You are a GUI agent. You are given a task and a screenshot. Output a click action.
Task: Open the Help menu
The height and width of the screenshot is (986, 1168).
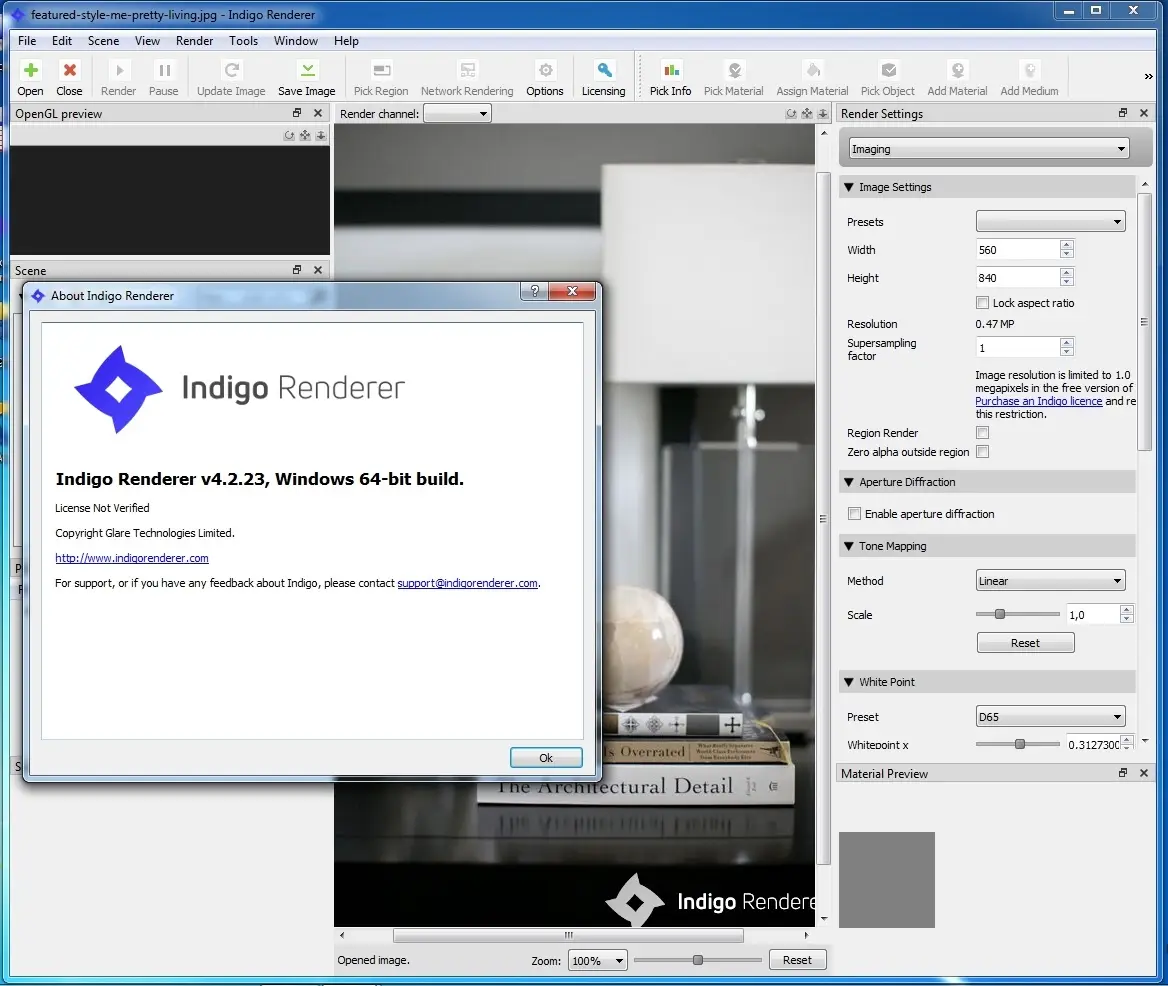point(346,40)
